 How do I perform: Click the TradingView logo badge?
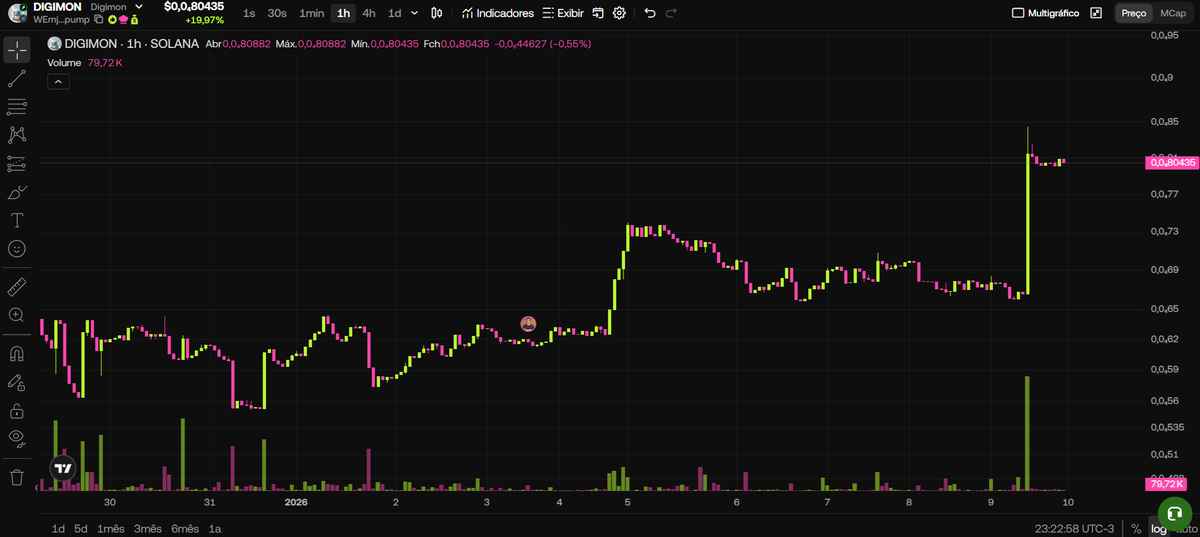[x=63, y=467]
